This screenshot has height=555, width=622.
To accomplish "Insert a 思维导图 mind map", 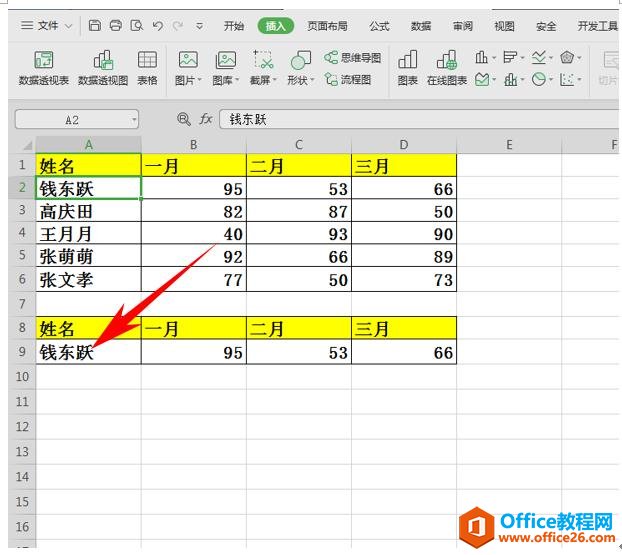I will coord(353,58).
